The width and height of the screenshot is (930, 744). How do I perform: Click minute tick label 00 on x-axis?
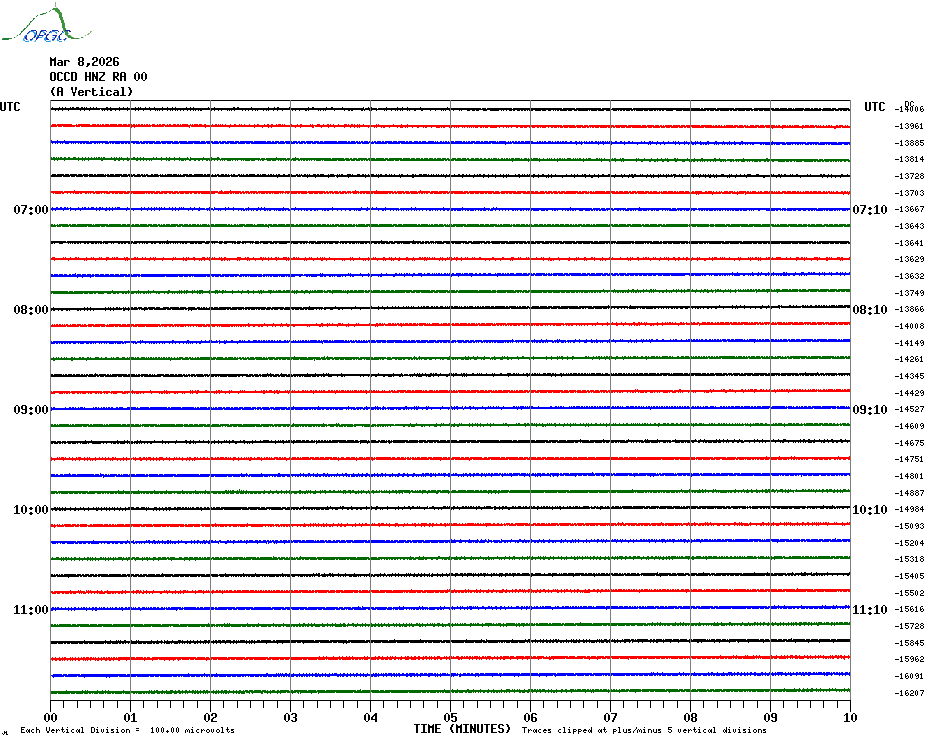click(x=51, y=717)
